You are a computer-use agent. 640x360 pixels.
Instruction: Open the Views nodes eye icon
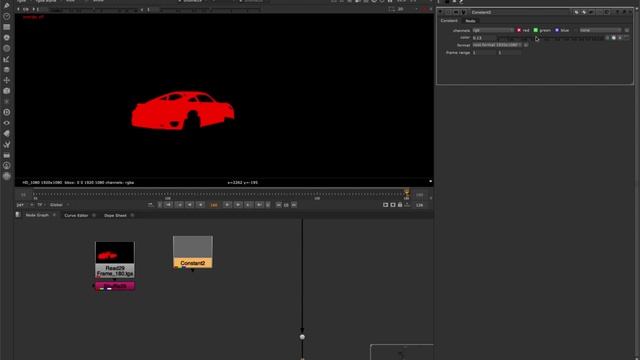click(x=7, y=123)
